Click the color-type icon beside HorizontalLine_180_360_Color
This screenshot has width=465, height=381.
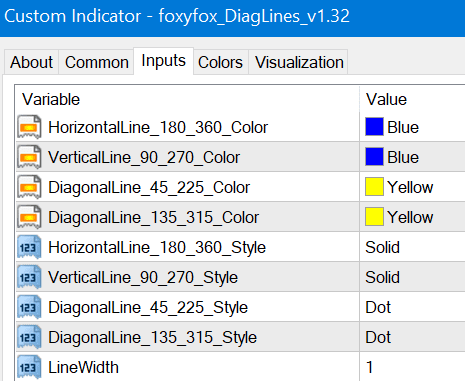(x=29, y=127)
